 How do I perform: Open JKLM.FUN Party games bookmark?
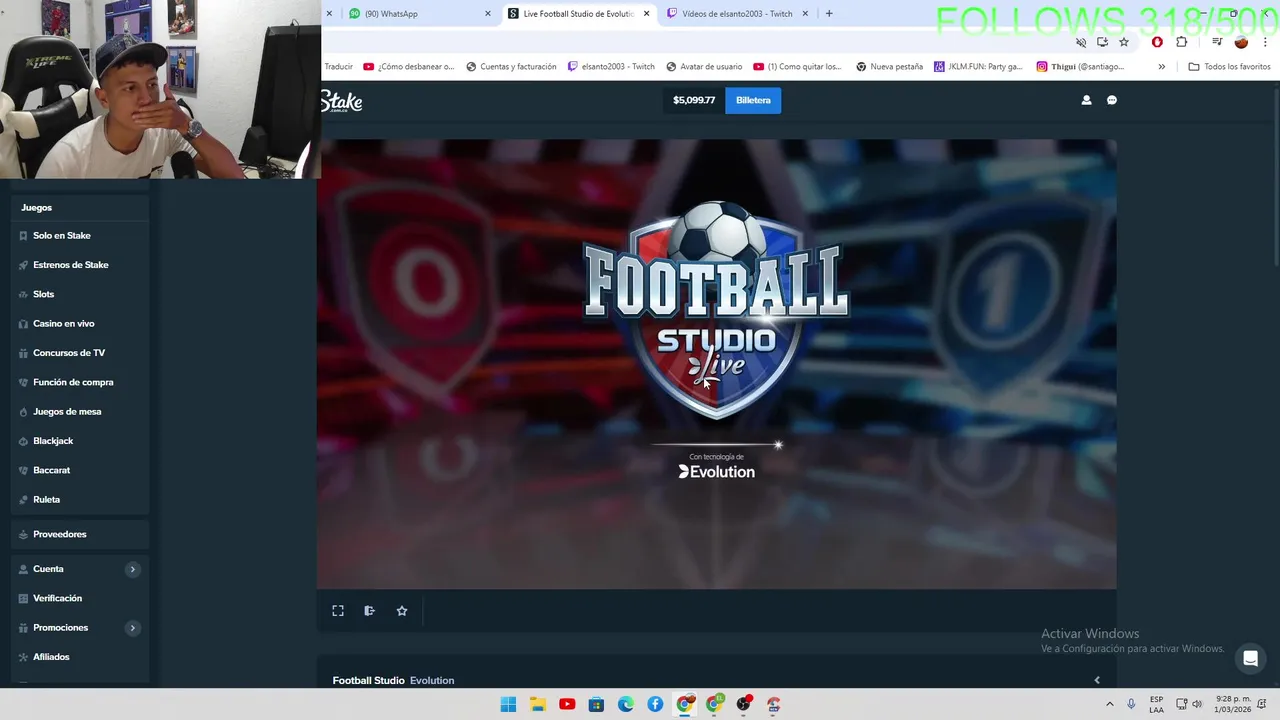(x=978, y=67)
